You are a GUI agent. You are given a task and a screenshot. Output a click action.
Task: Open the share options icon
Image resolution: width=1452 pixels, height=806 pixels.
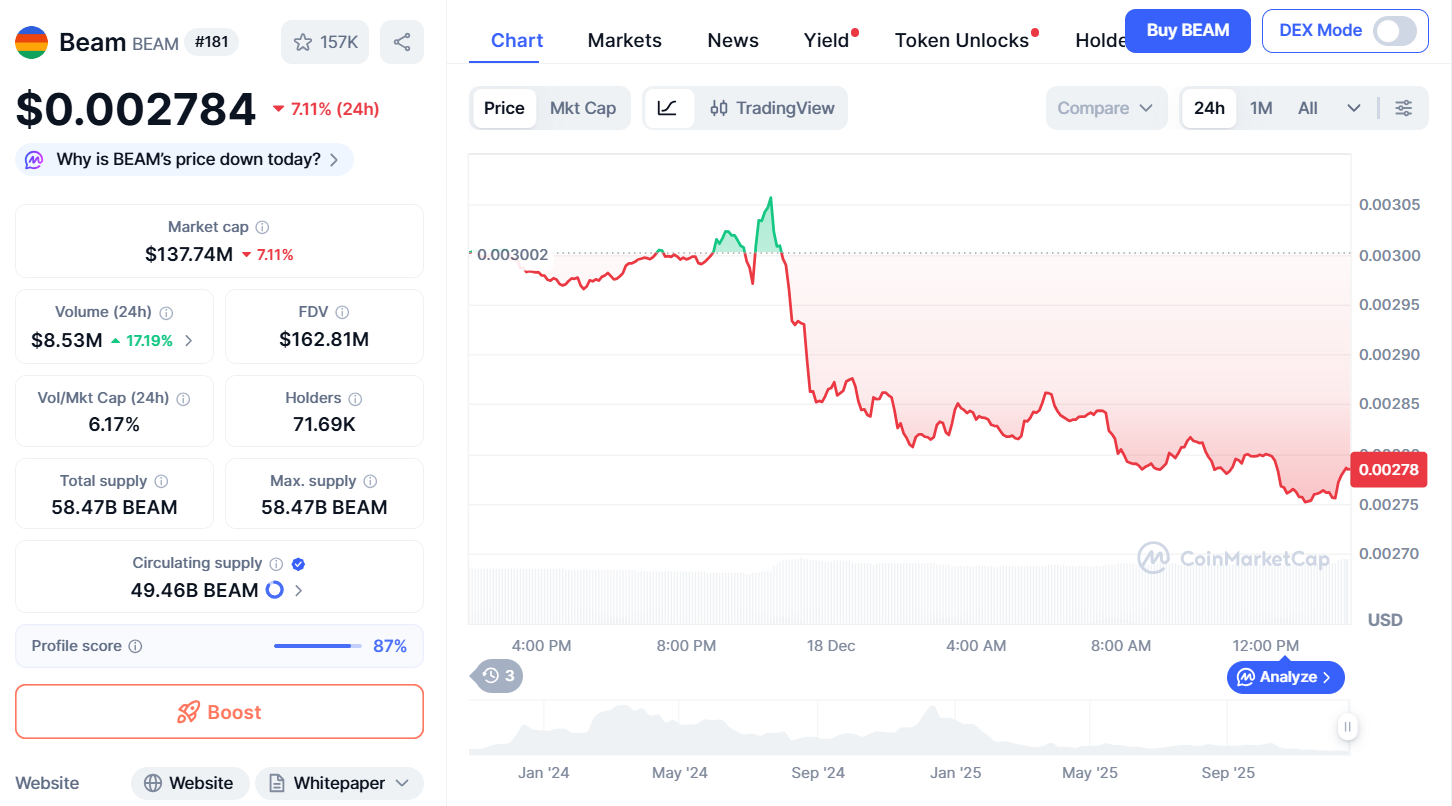(x=401, y=41)
